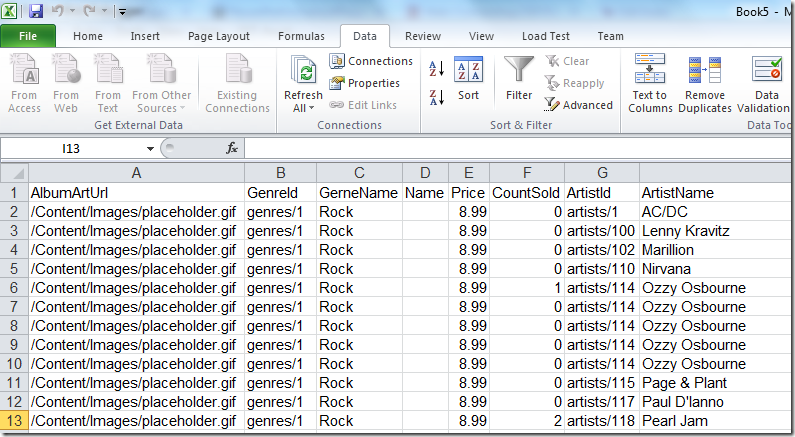Save the workbook with the floppy disk icon
795x437 pixels.
pyautogui.click(x=35, y=11)
